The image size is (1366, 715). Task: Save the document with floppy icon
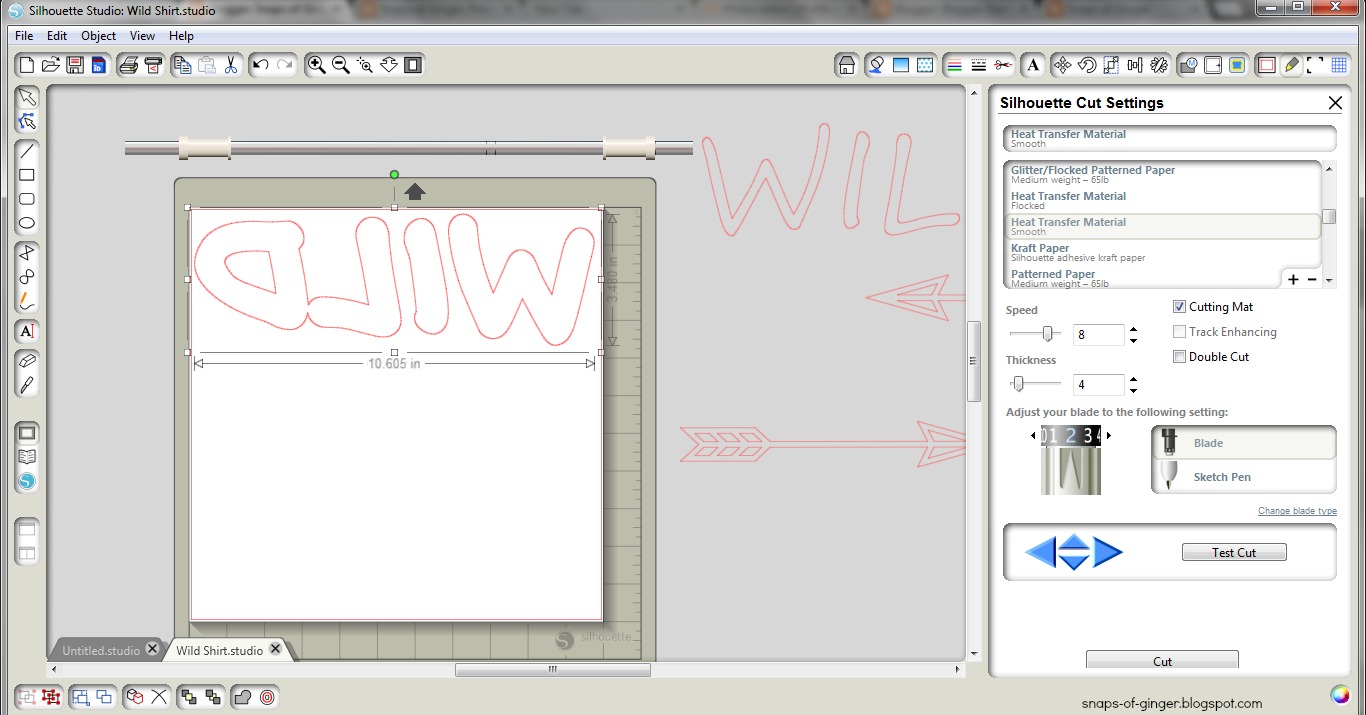75,65
